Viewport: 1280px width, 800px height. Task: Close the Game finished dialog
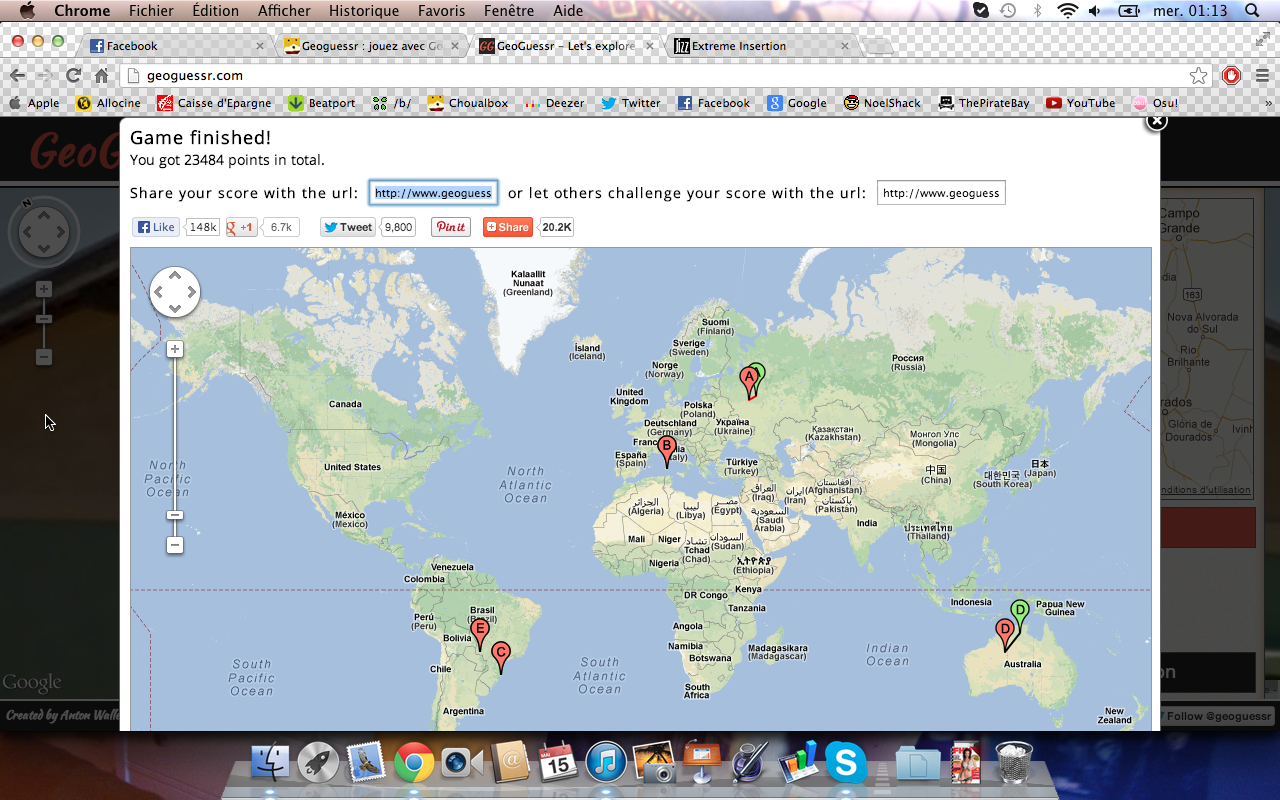1156,121
